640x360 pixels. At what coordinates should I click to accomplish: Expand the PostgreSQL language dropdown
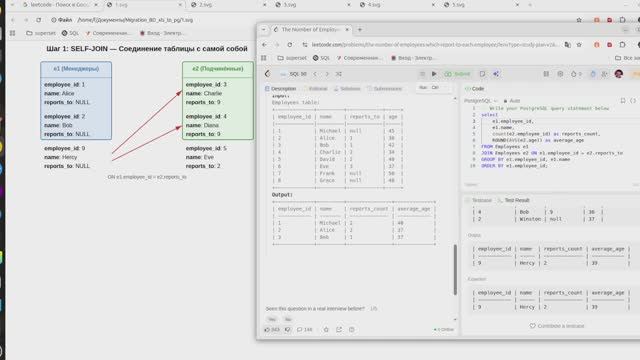481,100
